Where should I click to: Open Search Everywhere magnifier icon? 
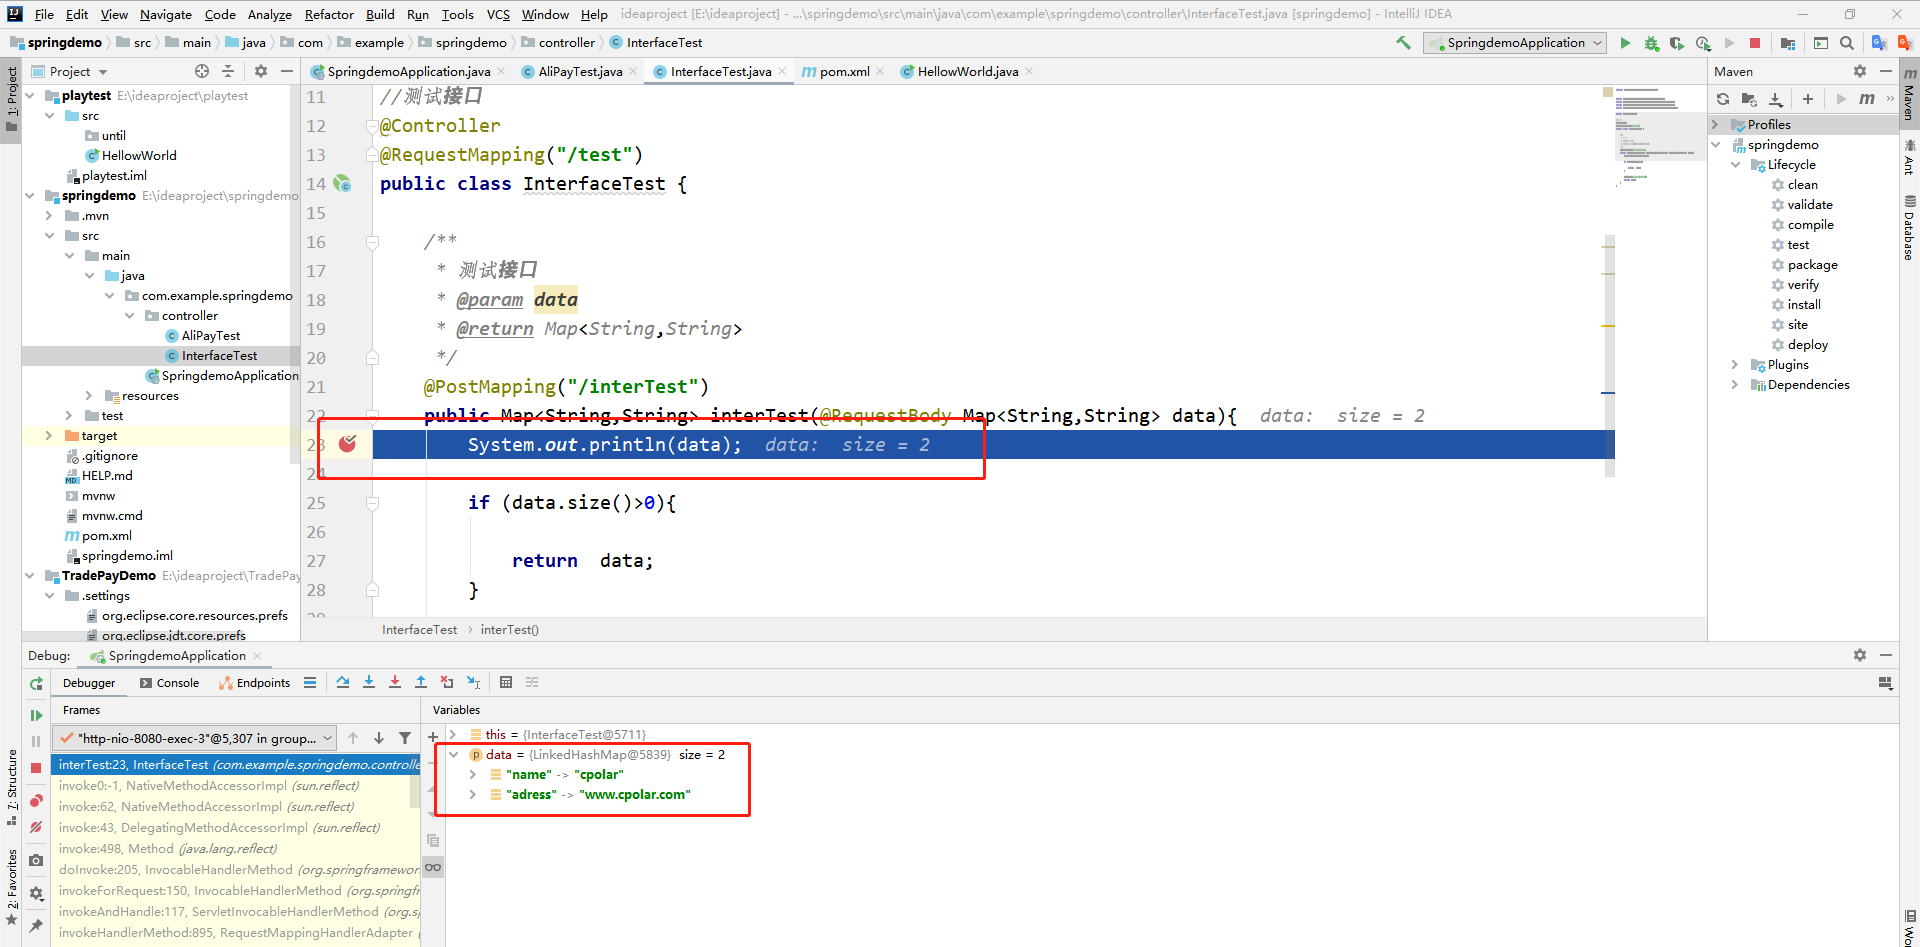coord(1846,43)
